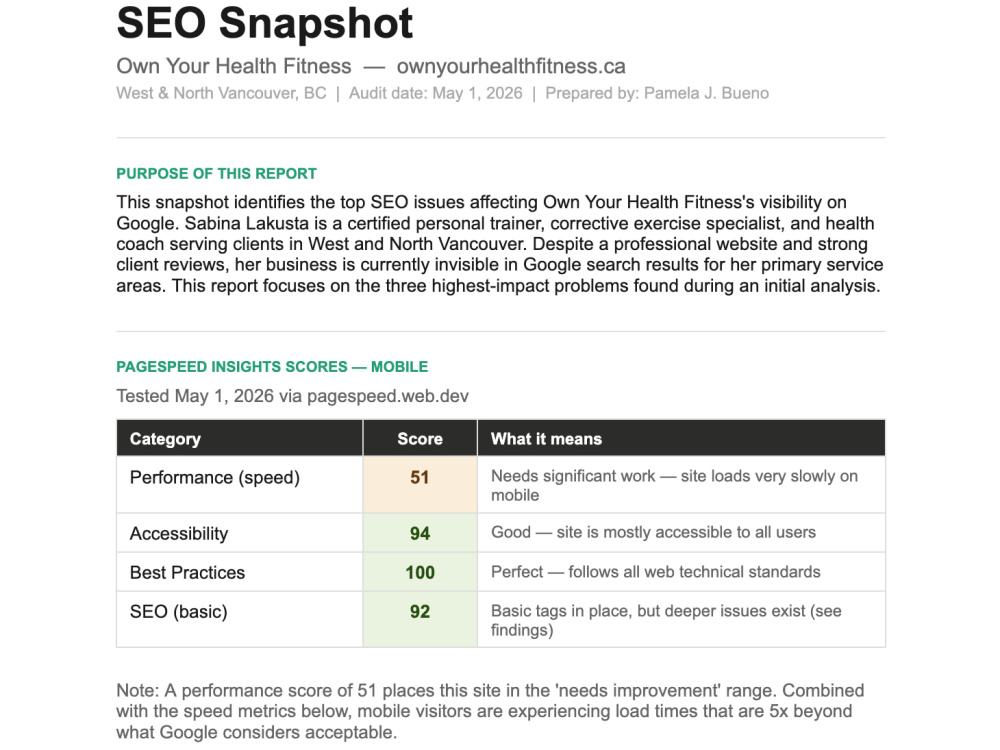Select the Best Practices row label
This screenshot has width=1000, height=750.
coord(187,573)
